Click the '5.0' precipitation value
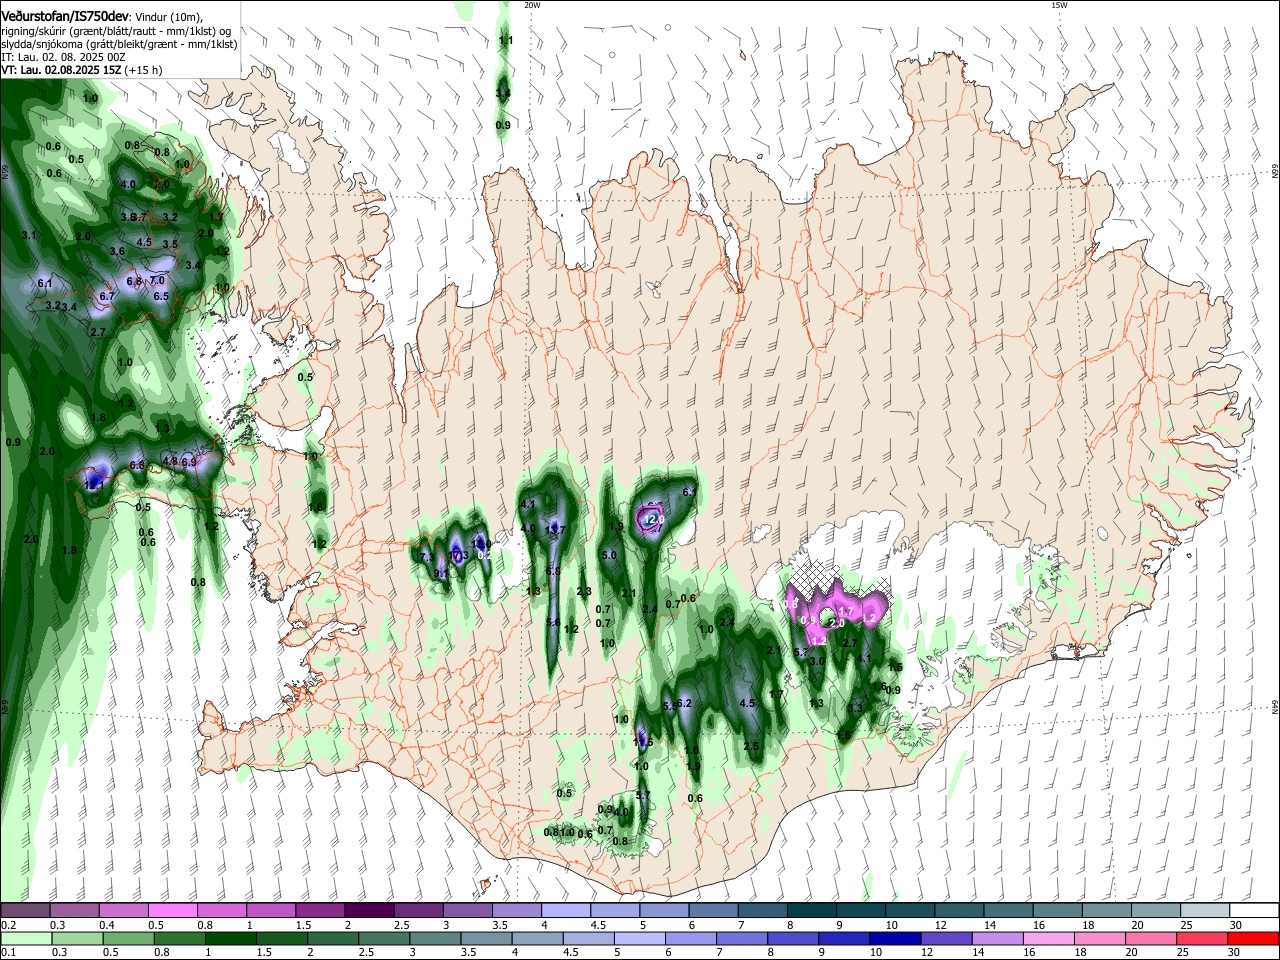1280x960 pixels. [609, 555]
